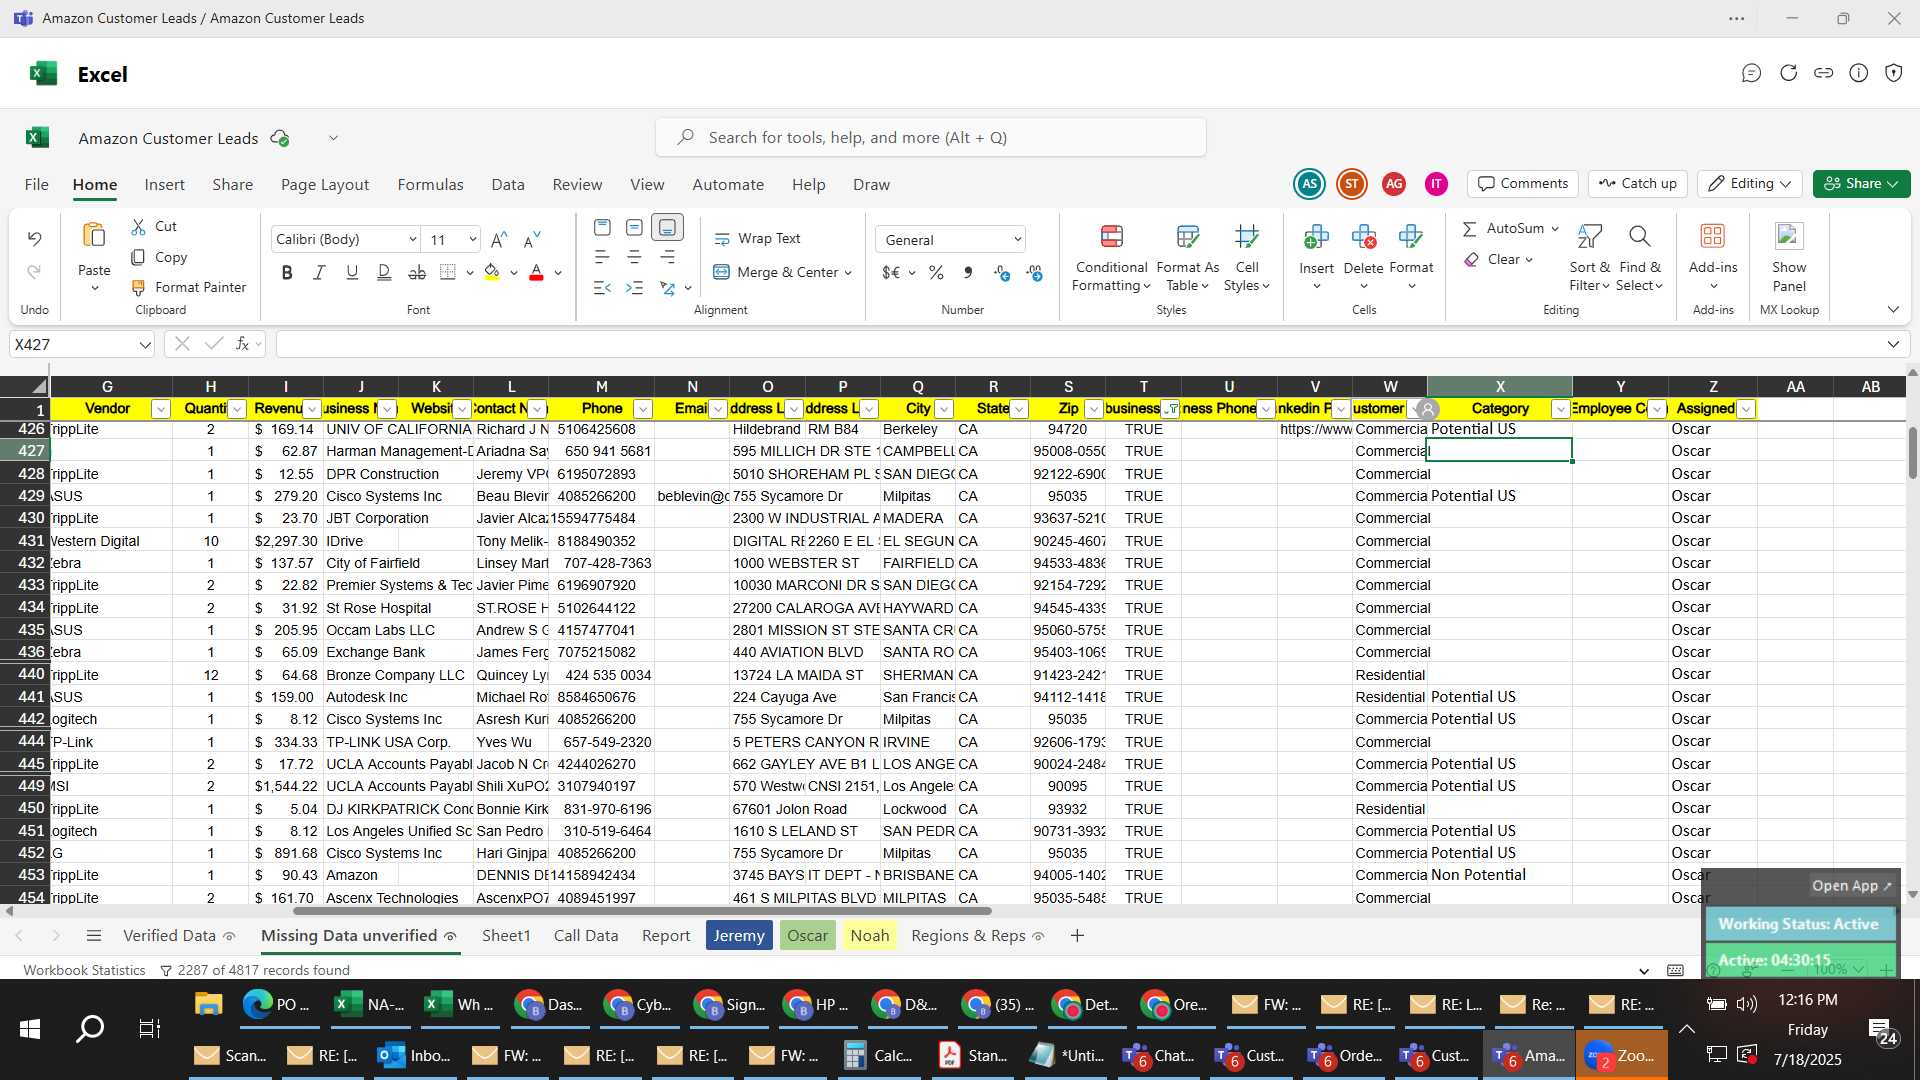
Task: Click the green Share button
Action: point(1861,184)
